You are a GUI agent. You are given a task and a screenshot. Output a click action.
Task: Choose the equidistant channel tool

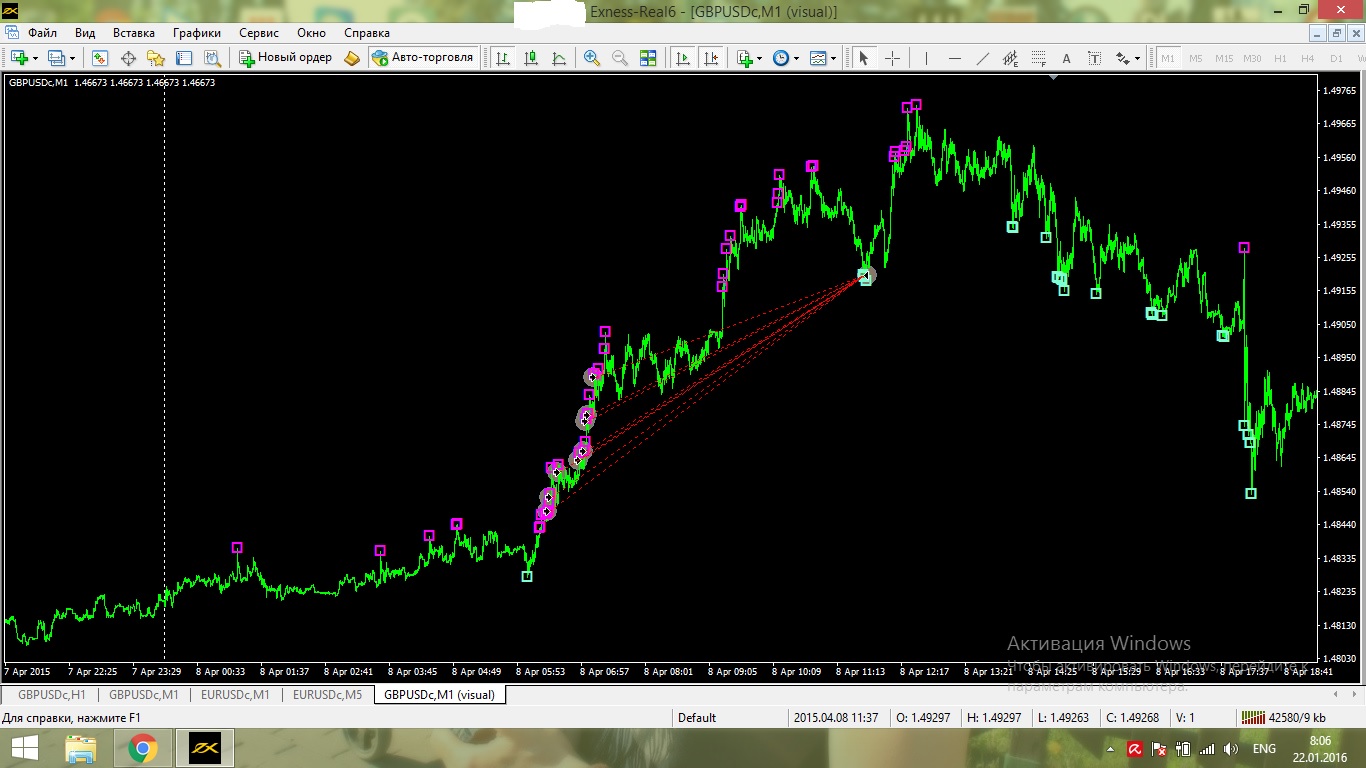(1011, 58)
